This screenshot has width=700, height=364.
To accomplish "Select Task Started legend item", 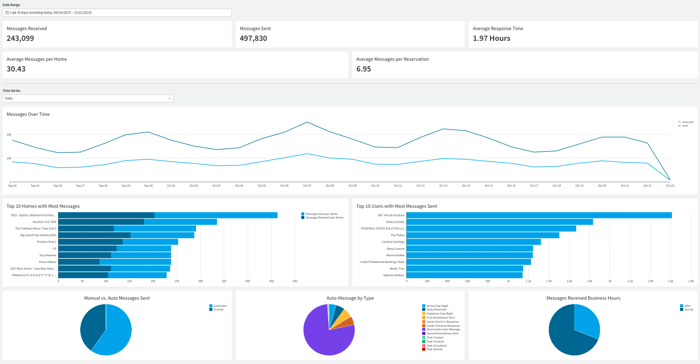I will tap(433, 349).
